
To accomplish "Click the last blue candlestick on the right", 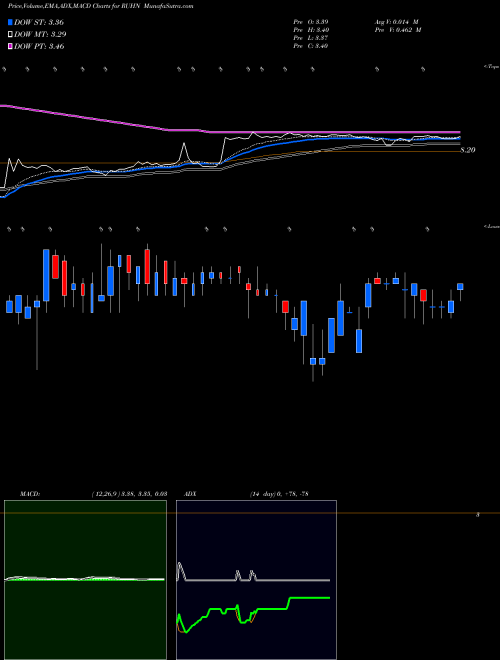I will pyautogui.click(x=460, y=287).
